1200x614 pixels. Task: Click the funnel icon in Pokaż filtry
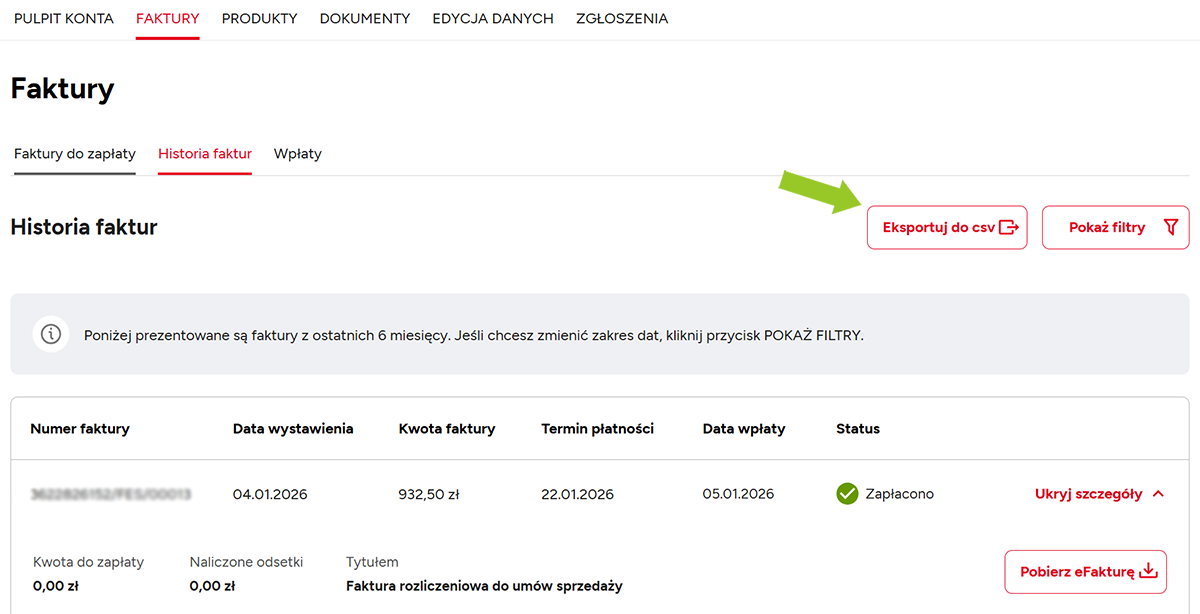click(1171, 228)
